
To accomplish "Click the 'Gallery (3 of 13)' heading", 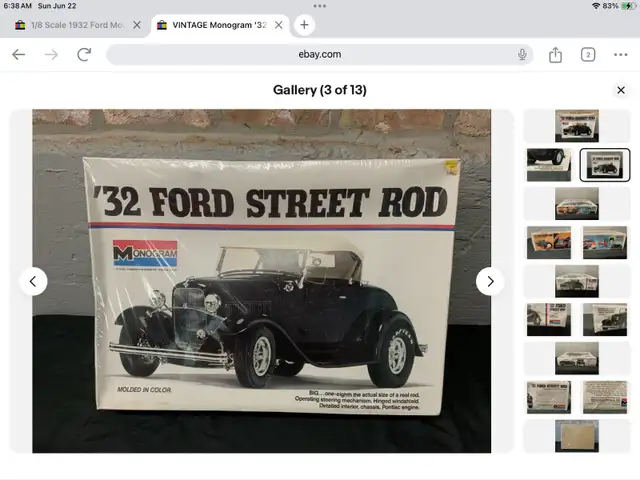I will pos(320,90).
